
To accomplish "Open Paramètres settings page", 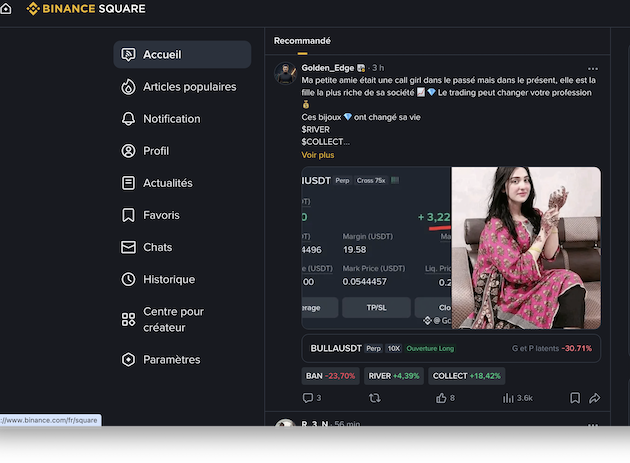I will click(x=171, y=359).
